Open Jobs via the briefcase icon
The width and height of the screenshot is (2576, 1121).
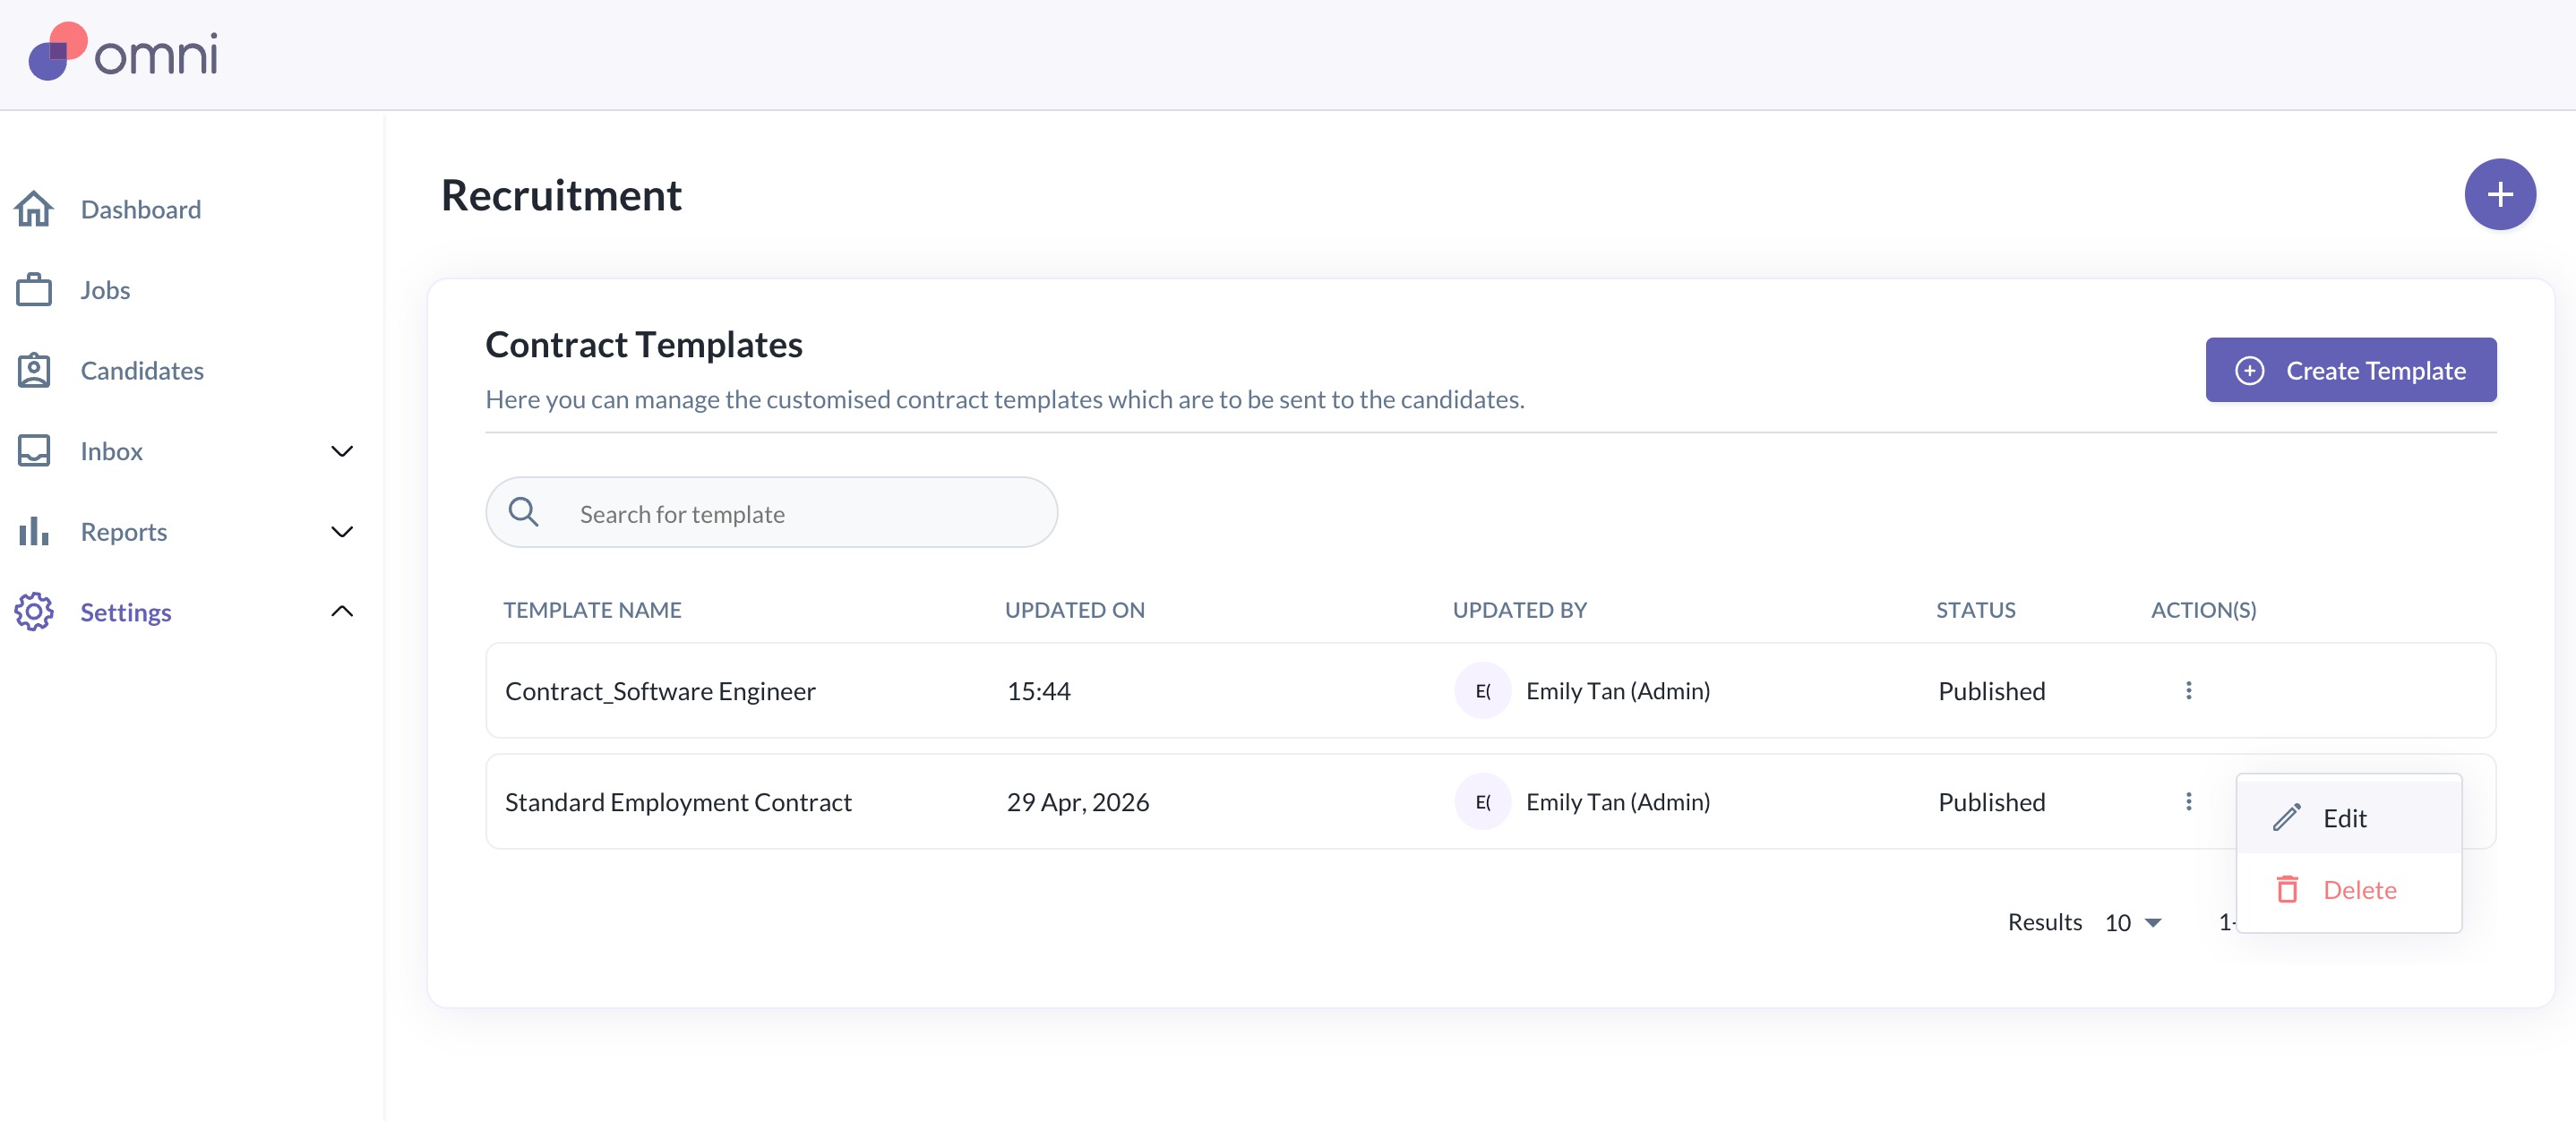[x=34, y=290]
